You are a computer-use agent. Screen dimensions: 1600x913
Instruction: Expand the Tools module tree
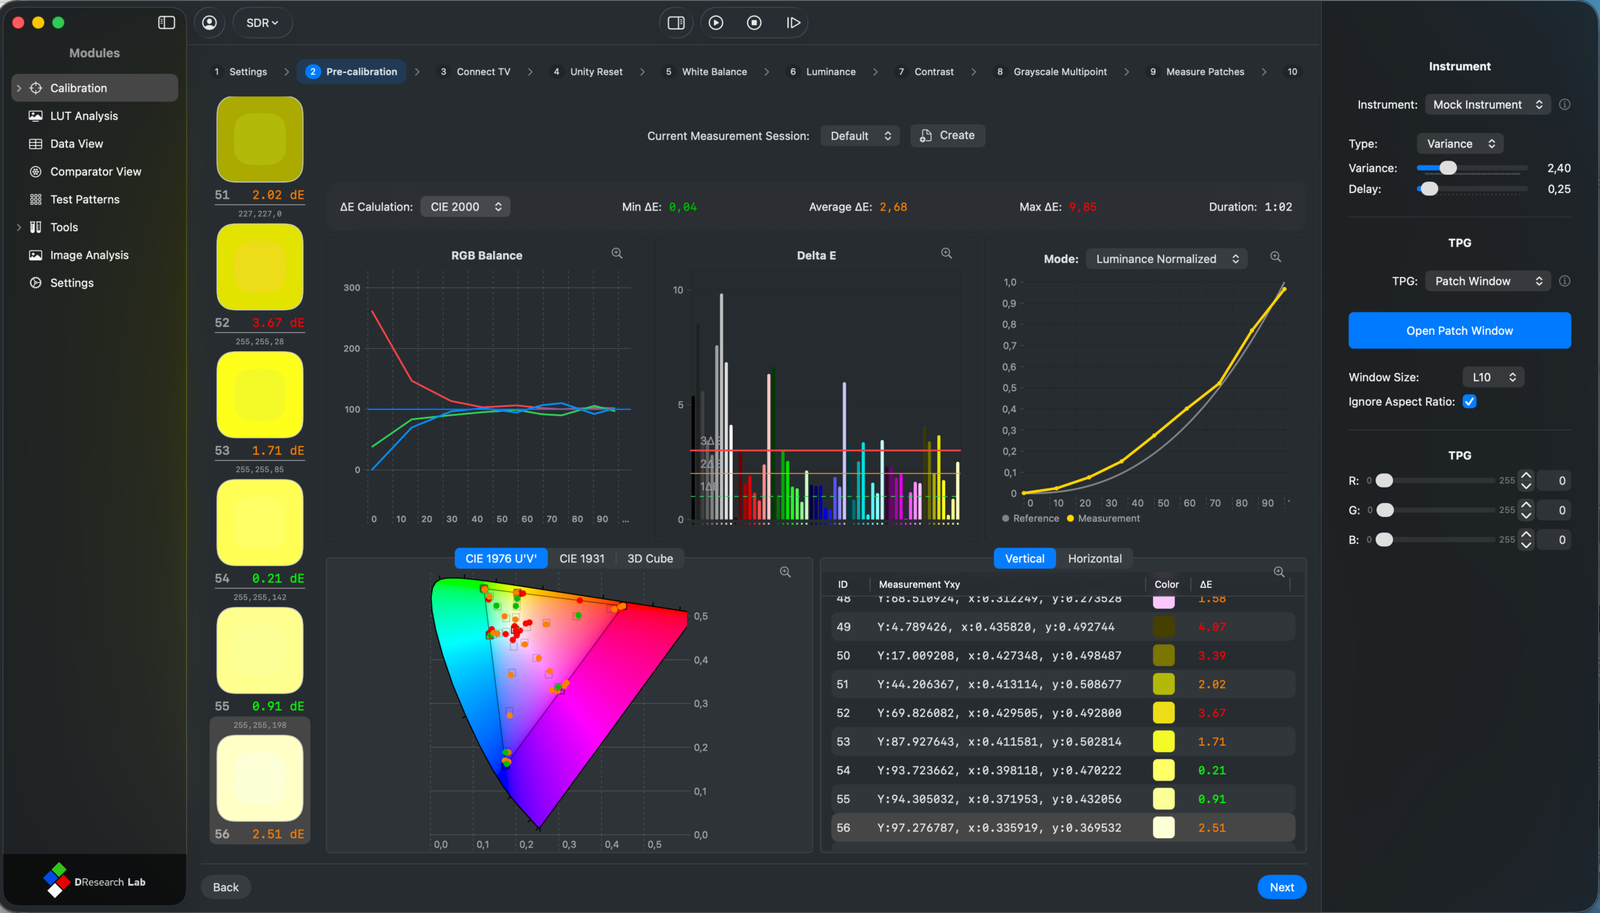(x=19, y=227)
